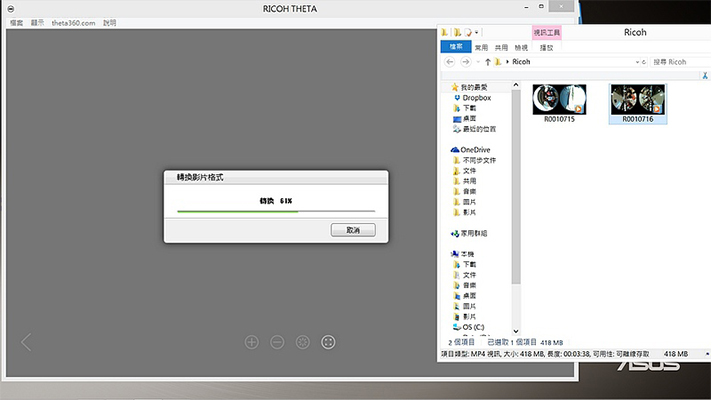Open the theta360.com menu item
The image size is (720, 400).
[x=73, y=23]
